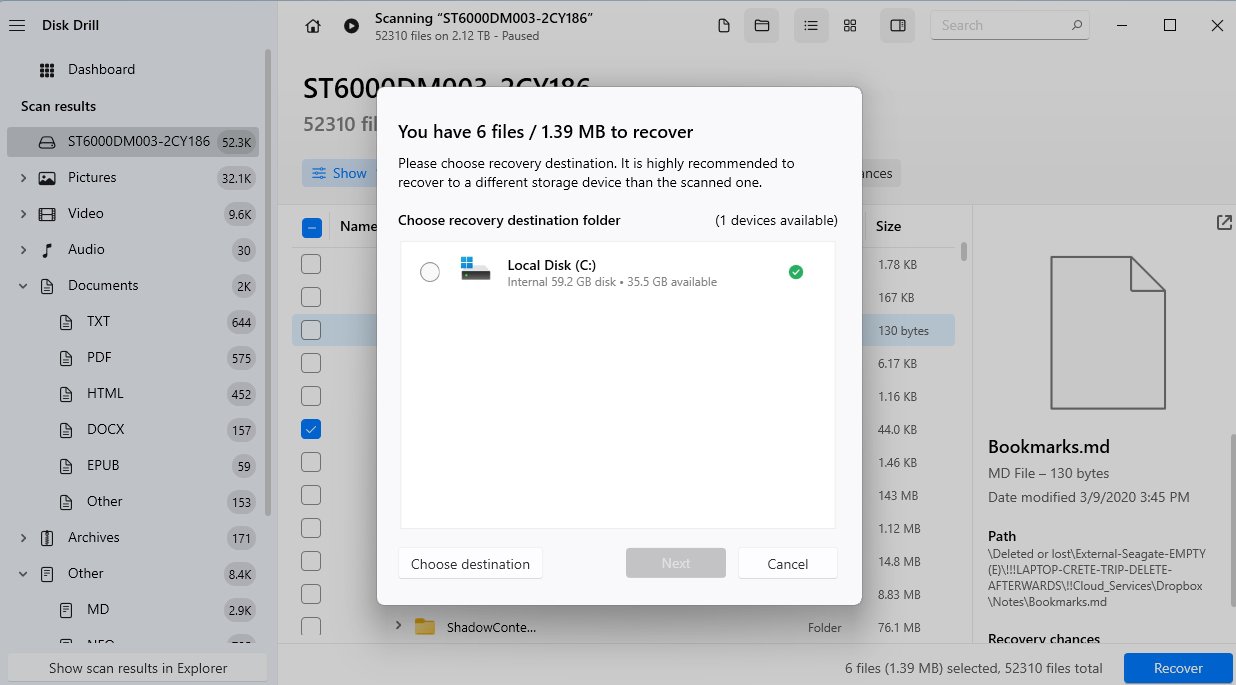The image size is (1236, 685).
Task: Check the box for the 1.78 KB row
Action: click(311, 264)
